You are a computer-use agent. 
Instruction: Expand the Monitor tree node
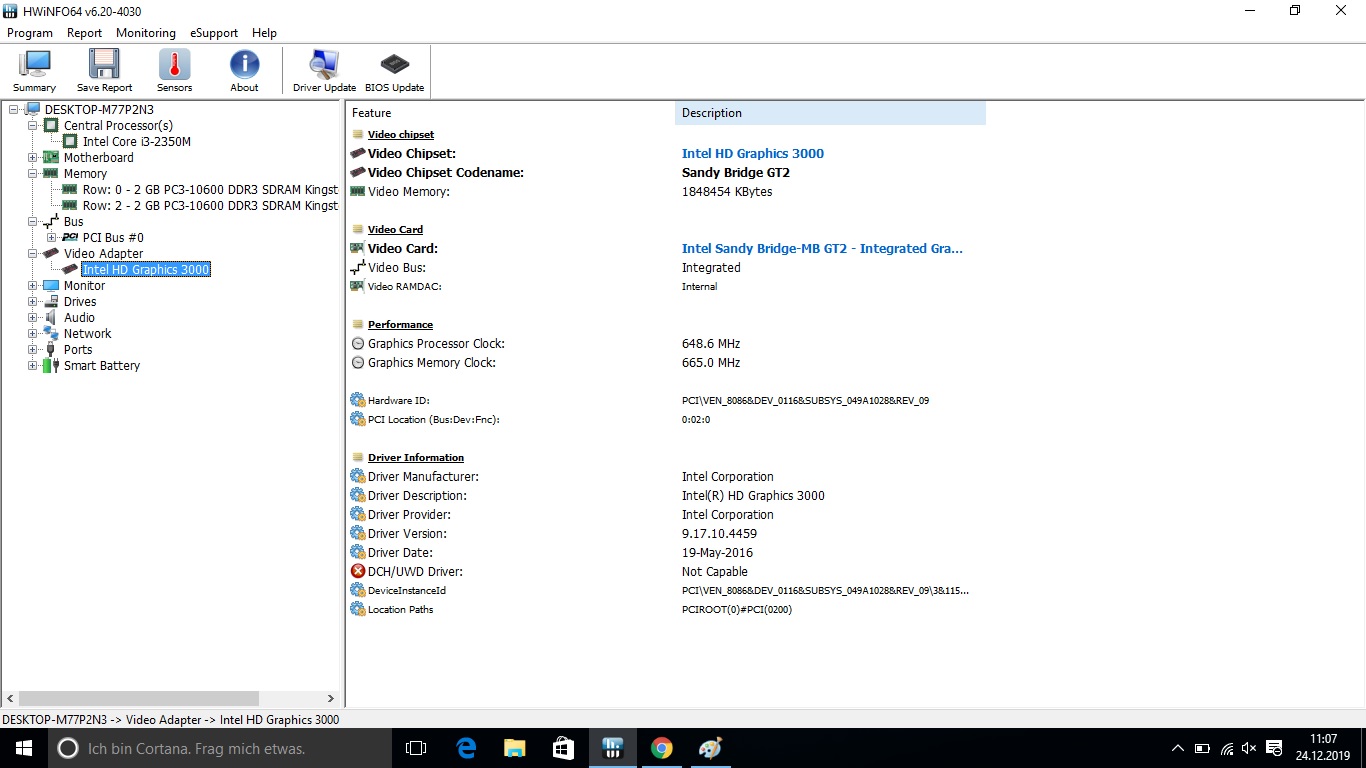point(32,286)
